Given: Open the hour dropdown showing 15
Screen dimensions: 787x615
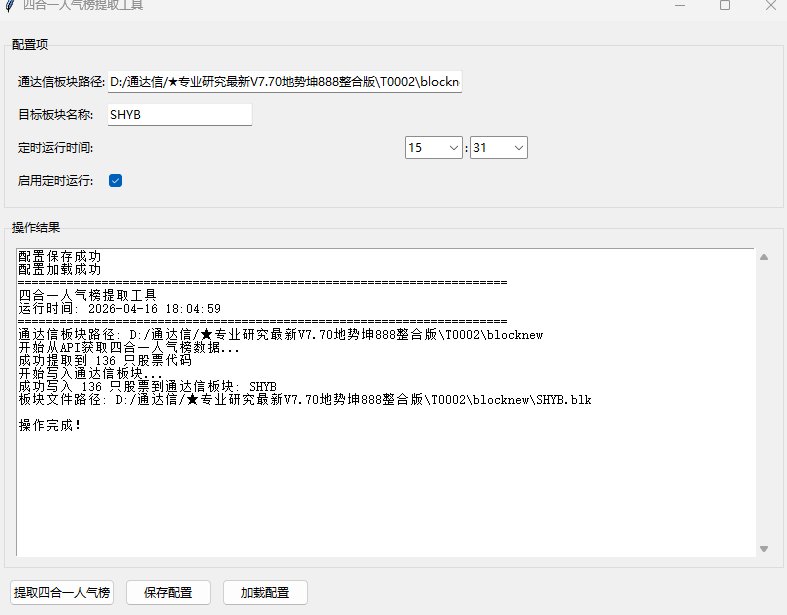Looking at the screenshot, I should 434,148.
